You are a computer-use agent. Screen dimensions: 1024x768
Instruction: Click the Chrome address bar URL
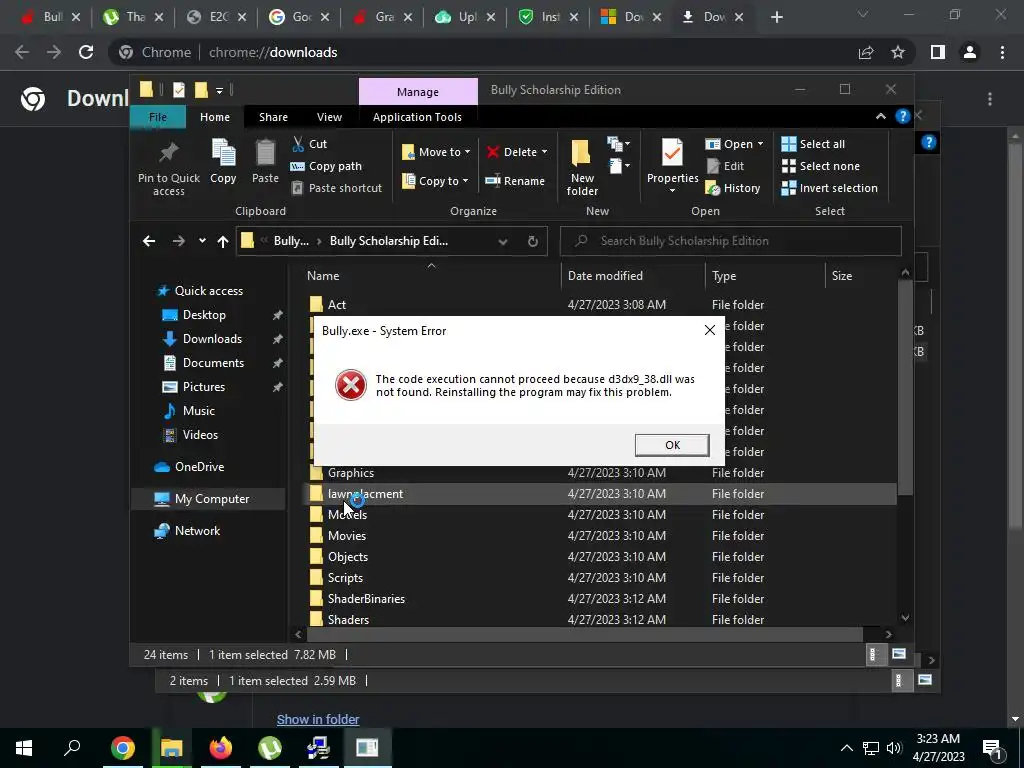pyautogui.click(x=273, y=52)
